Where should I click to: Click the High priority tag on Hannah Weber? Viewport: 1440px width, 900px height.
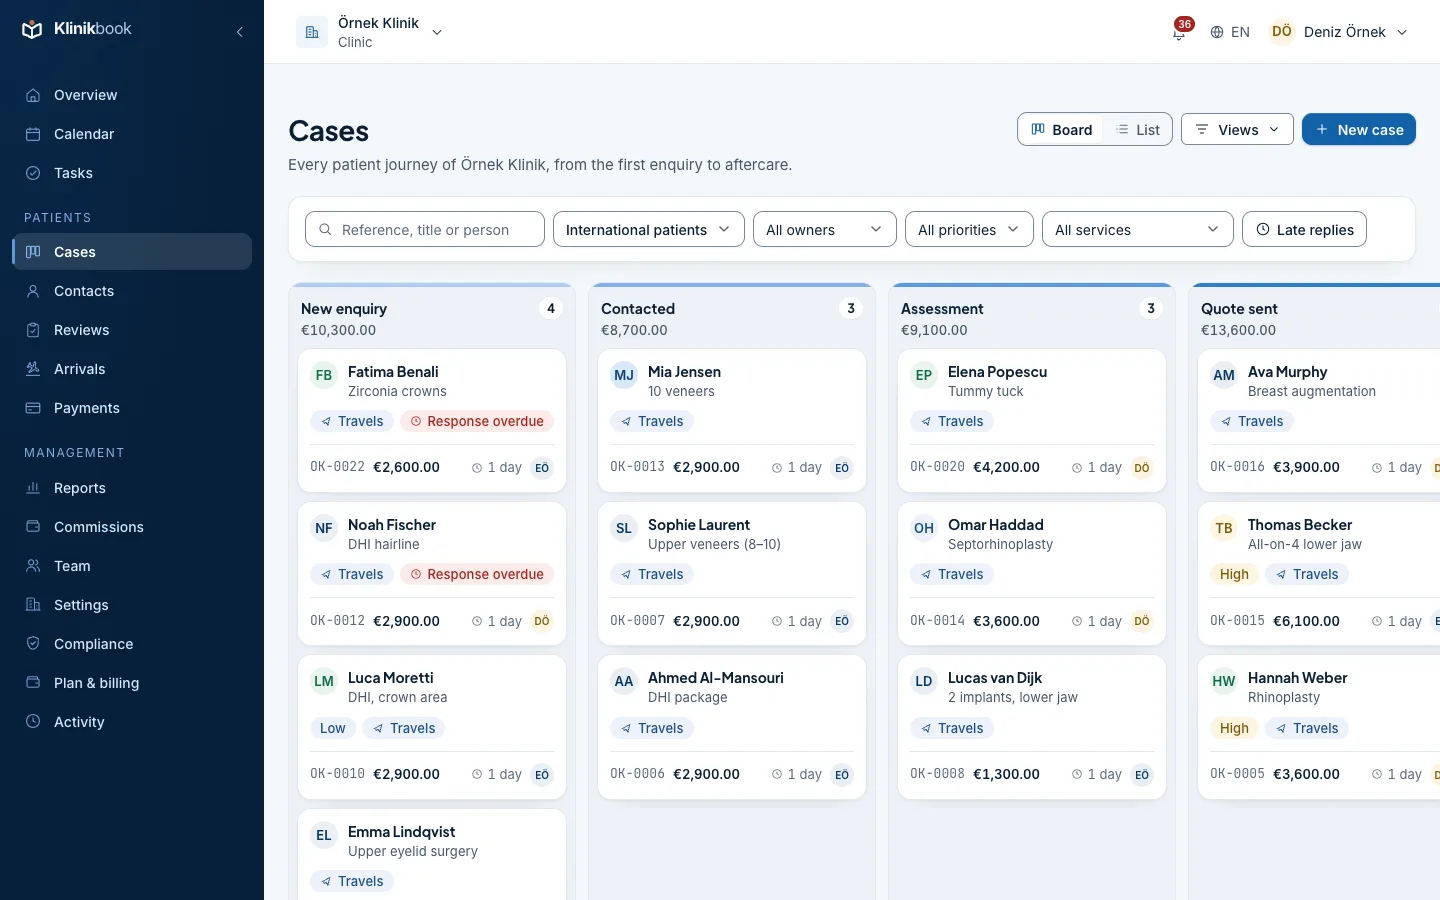1234,729
